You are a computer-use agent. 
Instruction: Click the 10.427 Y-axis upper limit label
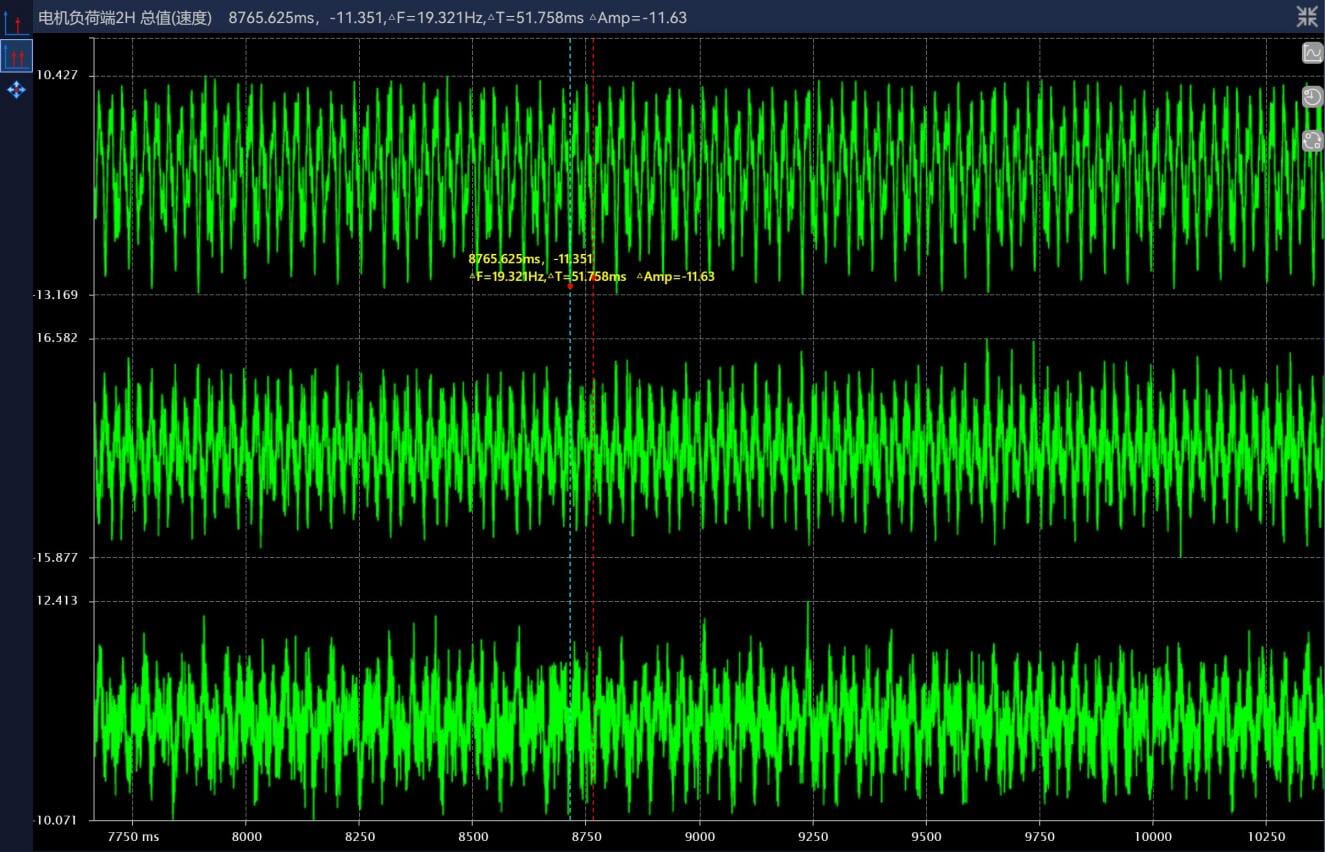pyautogui.click(x=57, y=76)
